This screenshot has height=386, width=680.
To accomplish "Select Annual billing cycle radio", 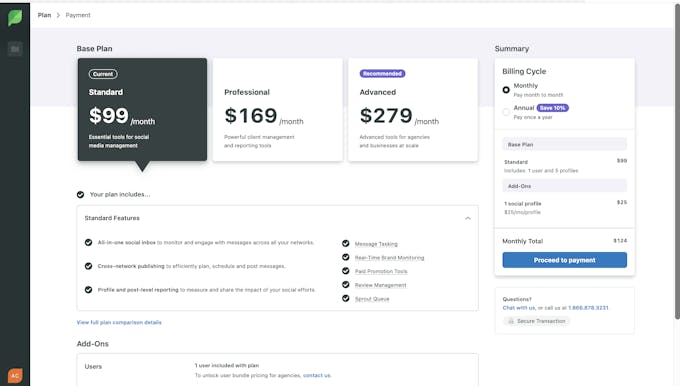I will (x=506, y=112).
